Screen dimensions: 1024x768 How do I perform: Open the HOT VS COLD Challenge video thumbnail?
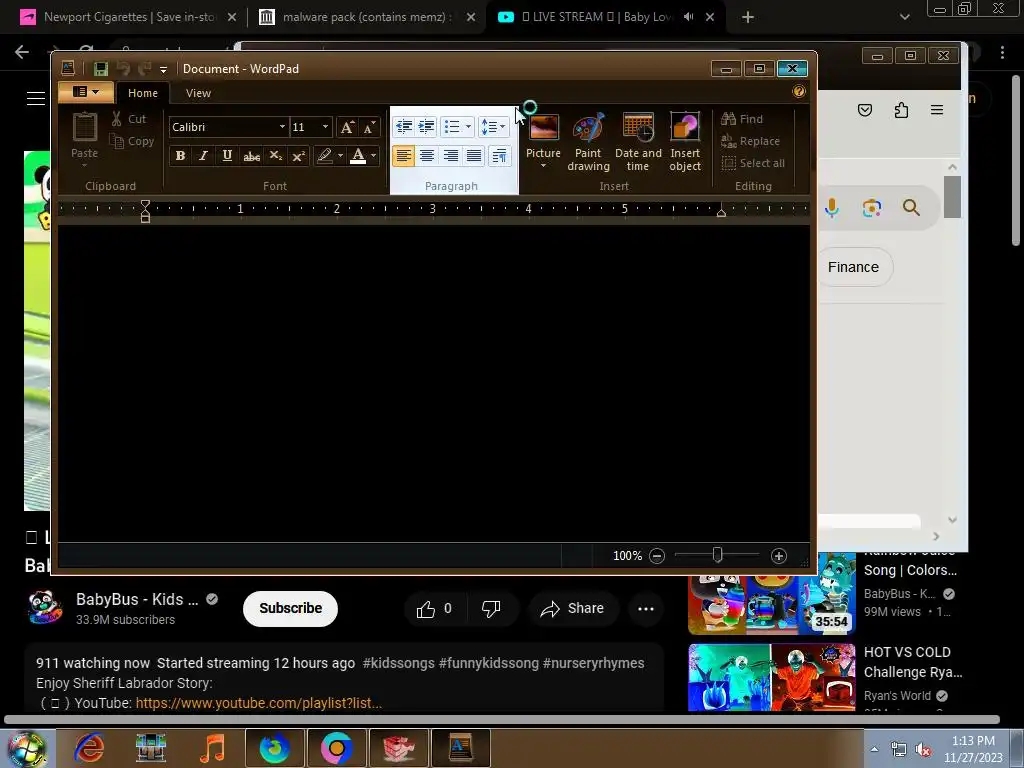771,677
